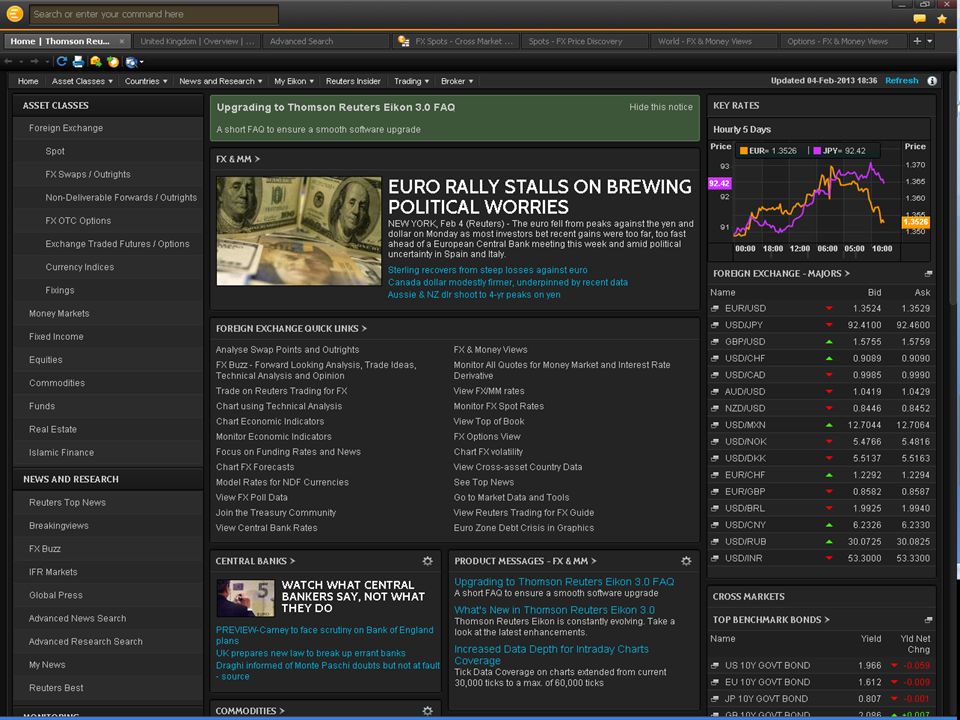960x720 pixels.
Task: Open 'Sterling recovers from steep losses' link
Action: [487, 270]
